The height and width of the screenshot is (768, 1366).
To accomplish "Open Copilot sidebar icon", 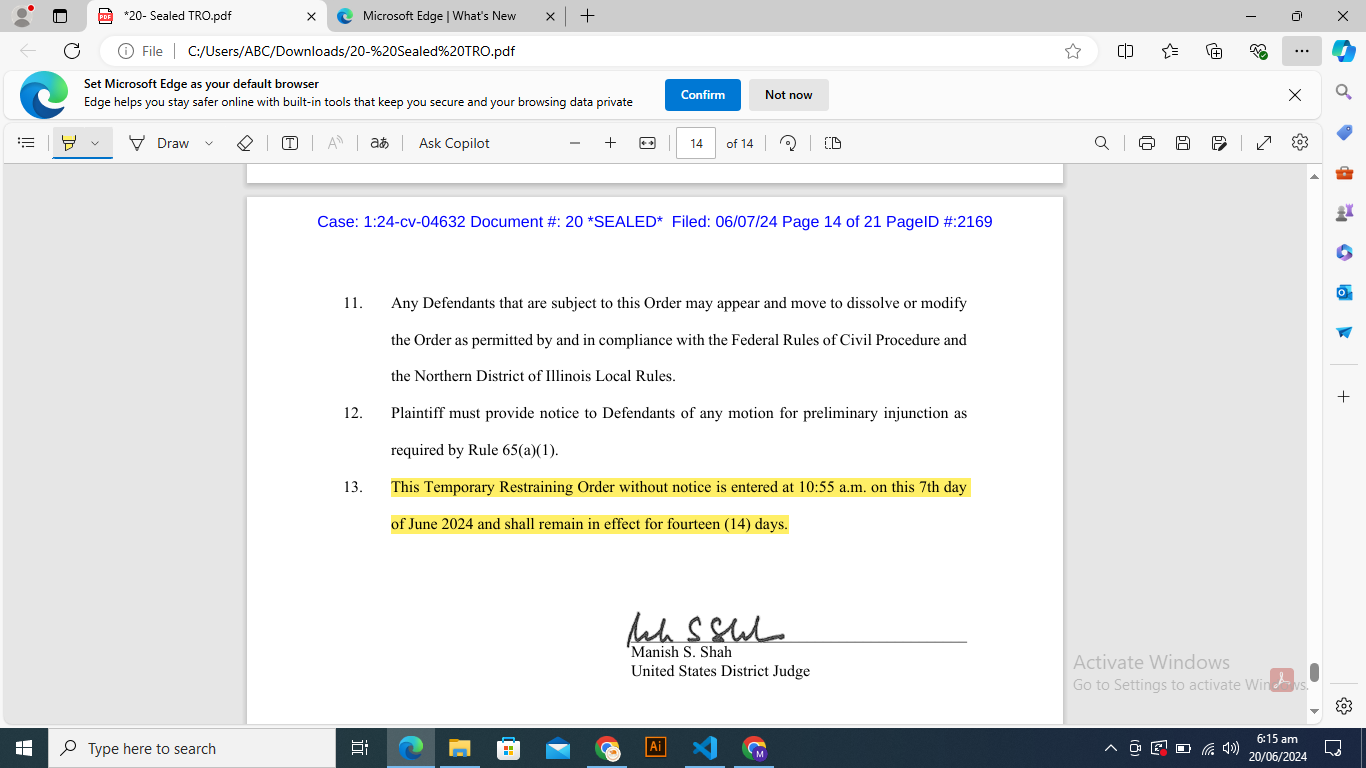I will point(1343,51).
